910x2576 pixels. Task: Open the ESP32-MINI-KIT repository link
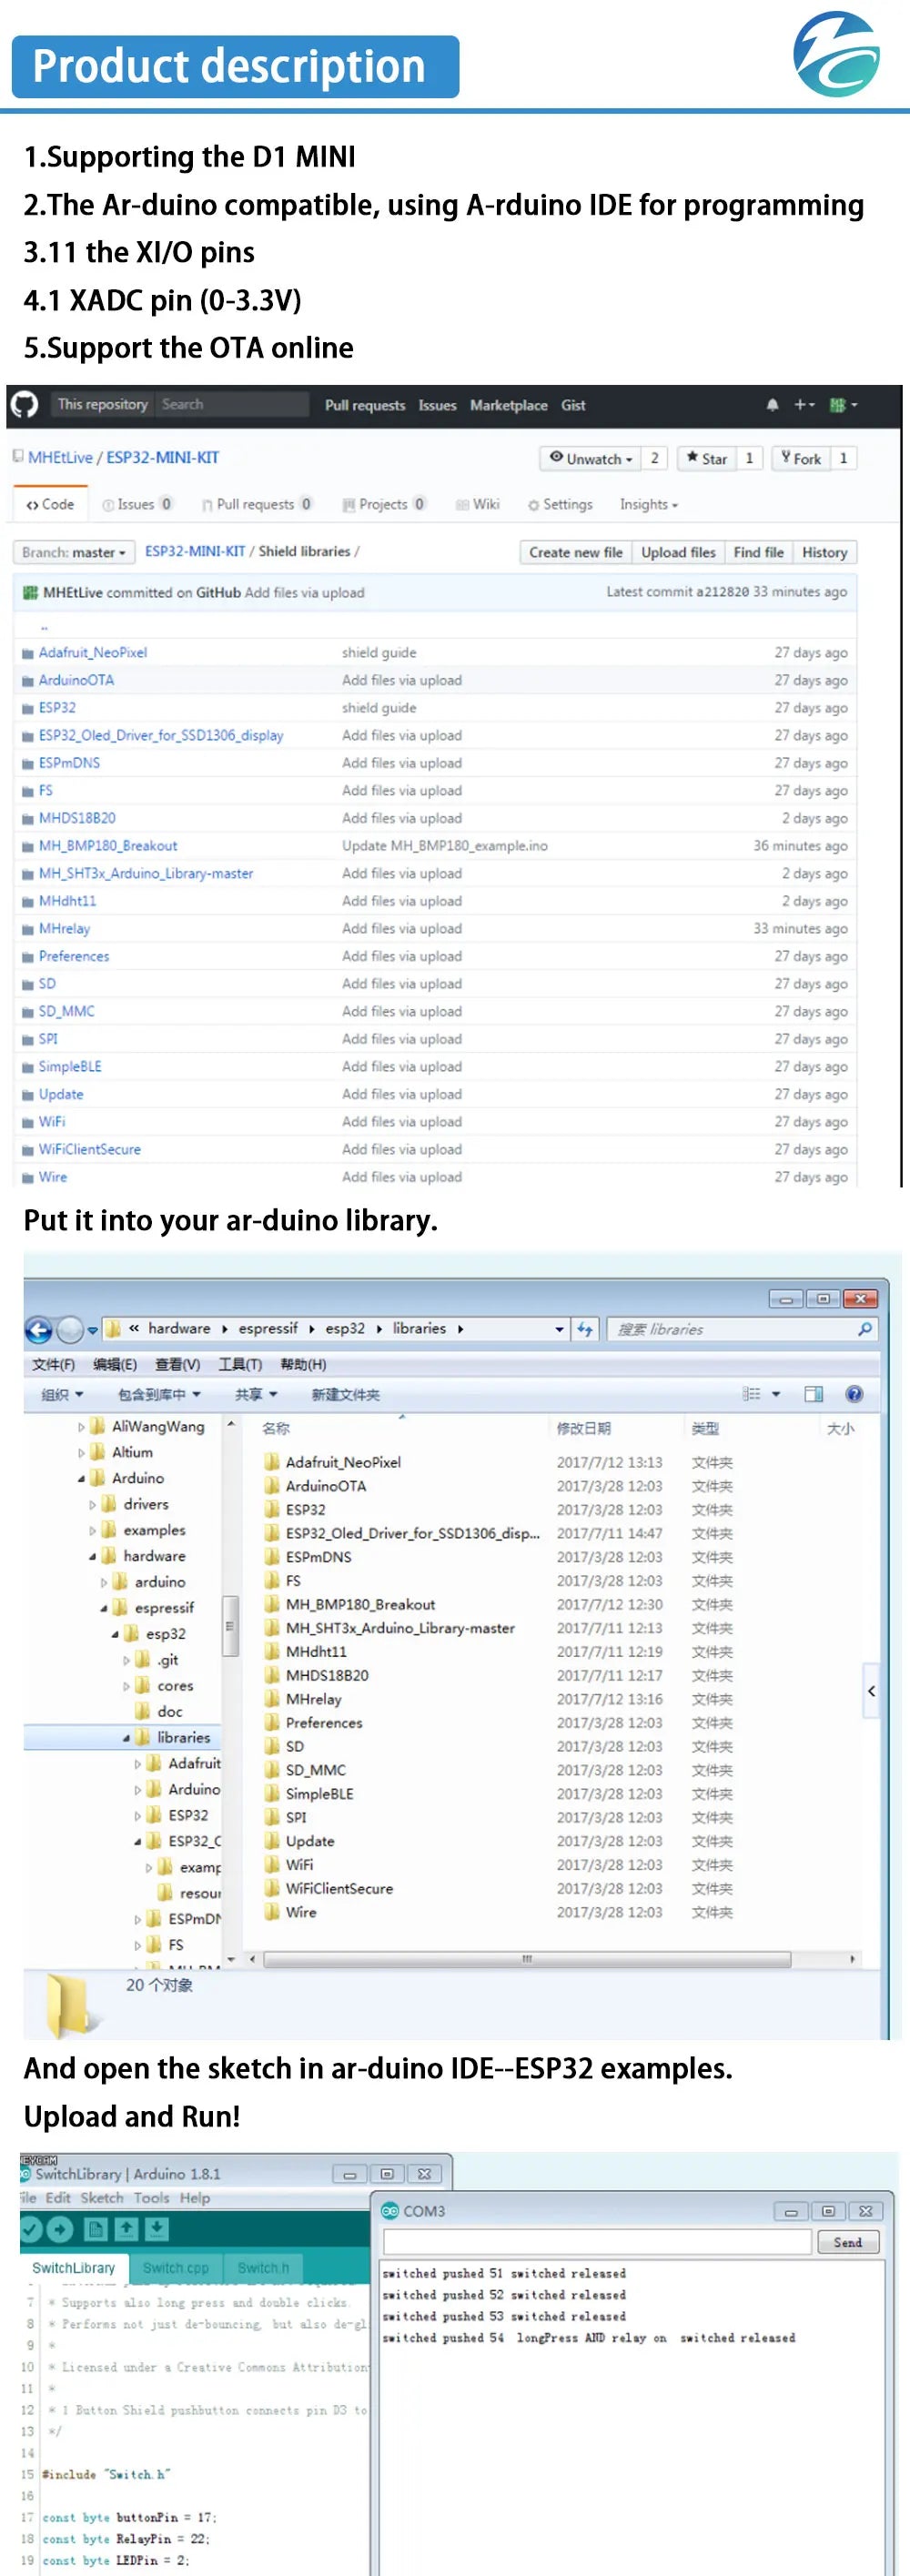[x=163, y=457]
